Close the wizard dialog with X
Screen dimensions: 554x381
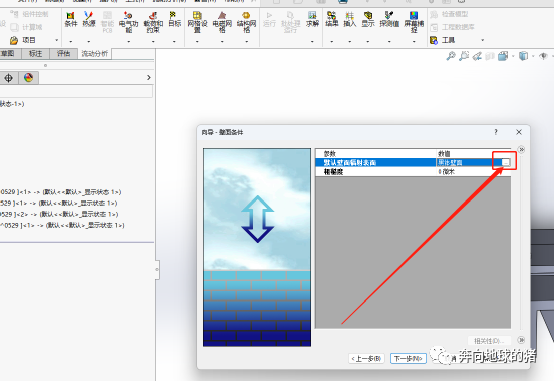pos(519,132)
